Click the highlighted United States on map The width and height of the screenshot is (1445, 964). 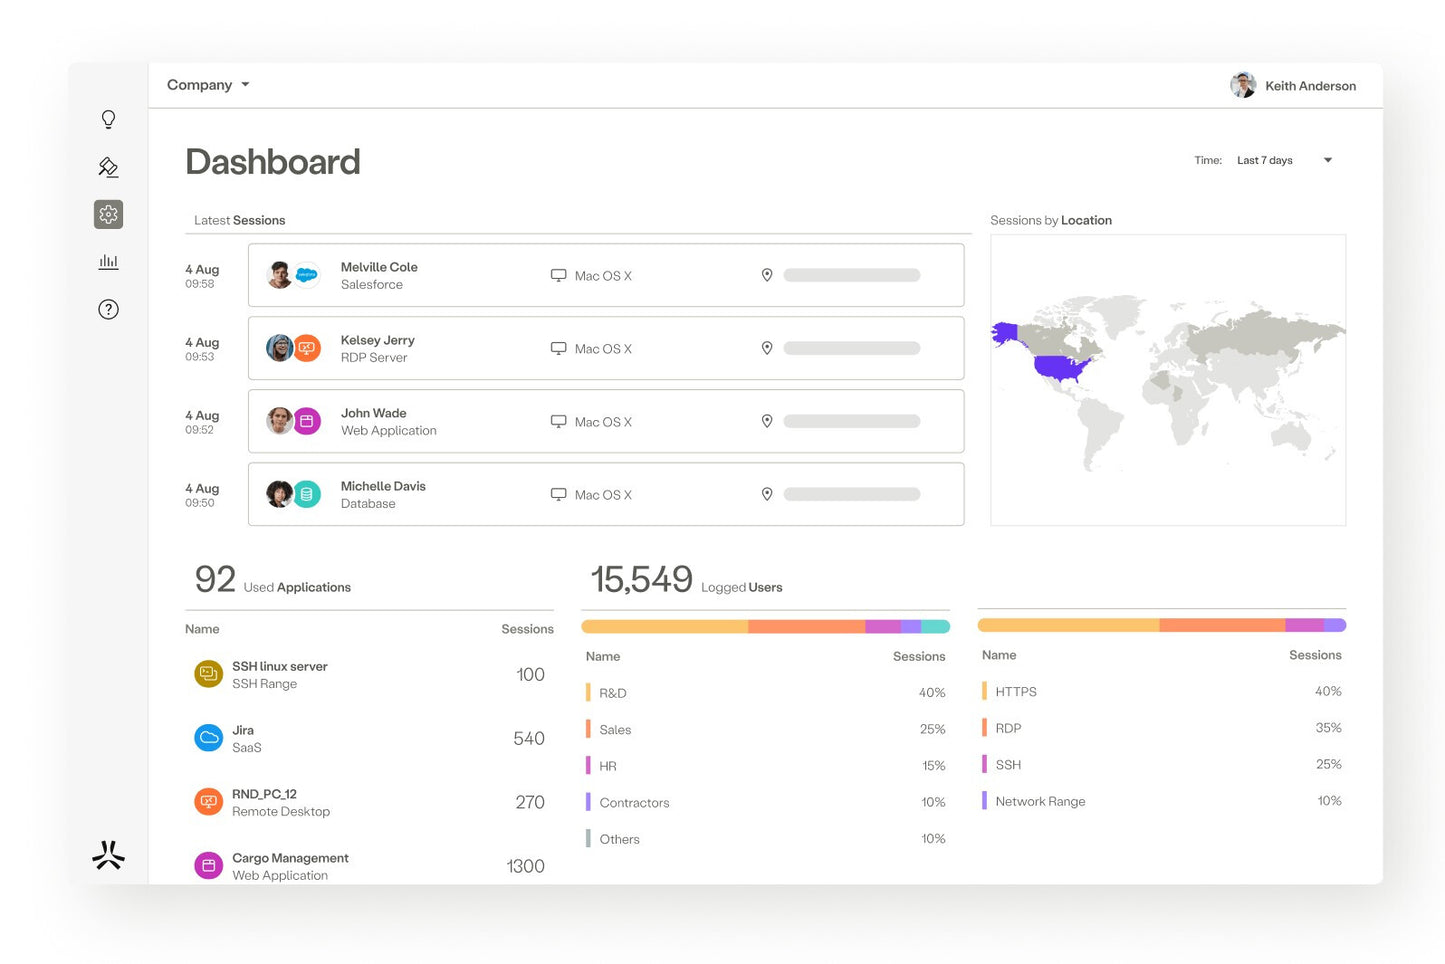(1058, 368)
